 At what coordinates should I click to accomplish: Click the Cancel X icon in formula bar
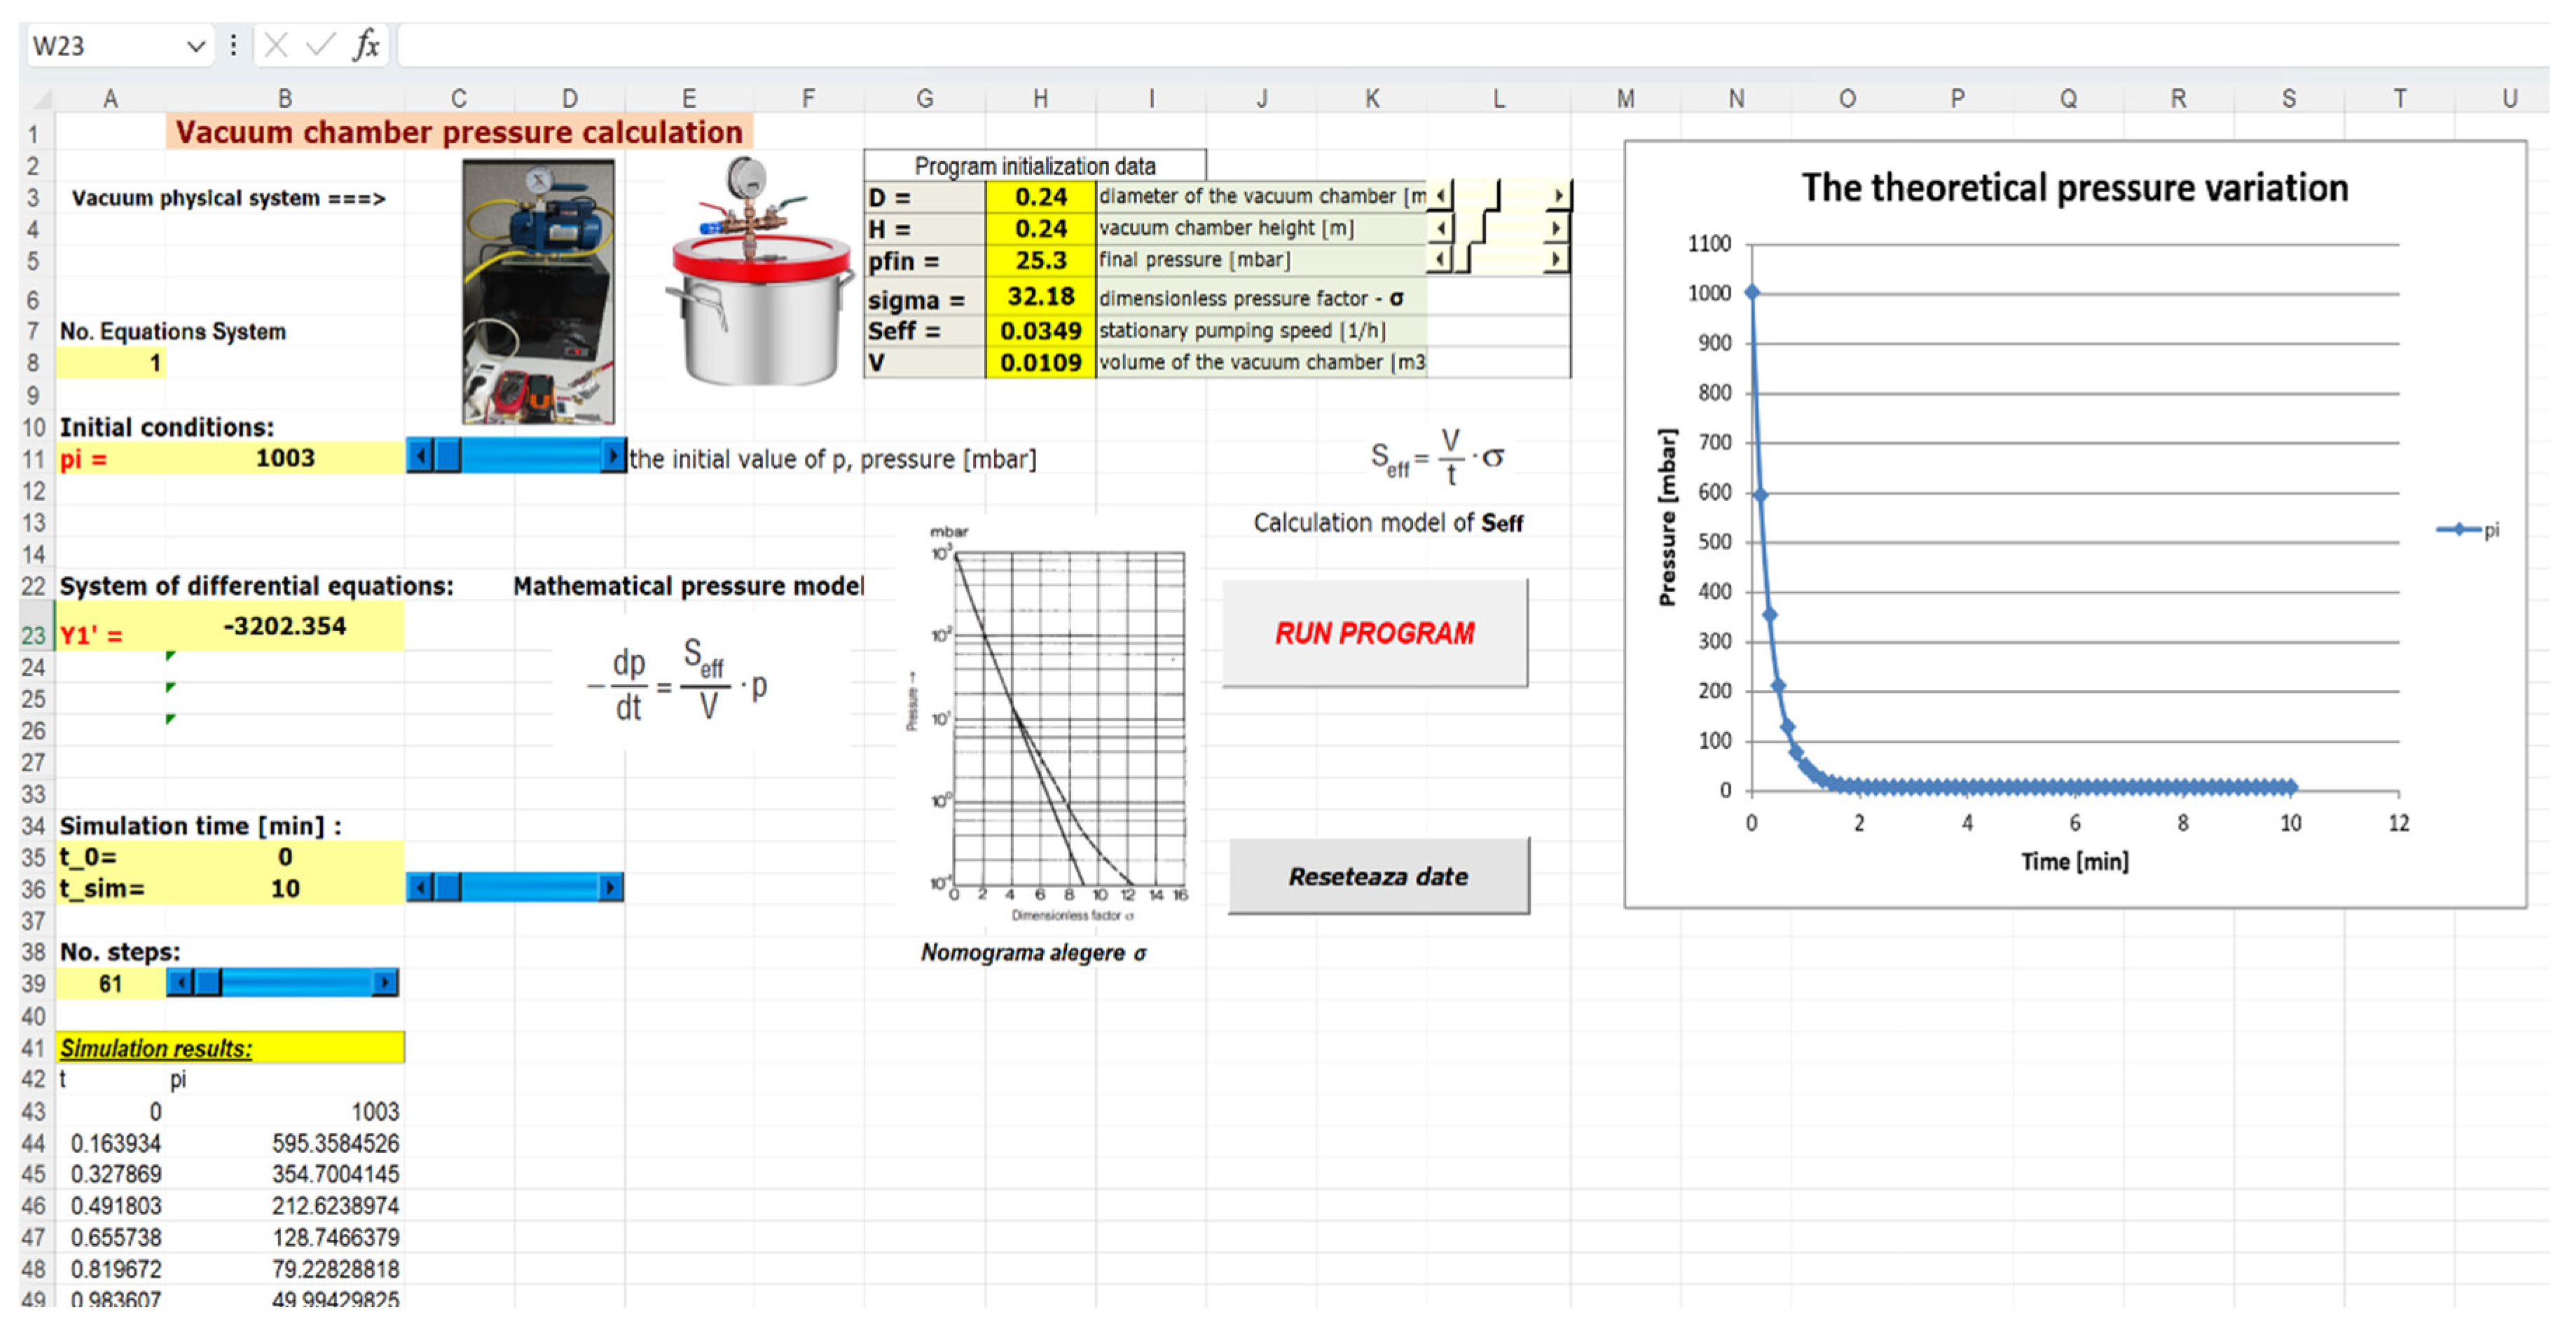[x=276, y=45]
